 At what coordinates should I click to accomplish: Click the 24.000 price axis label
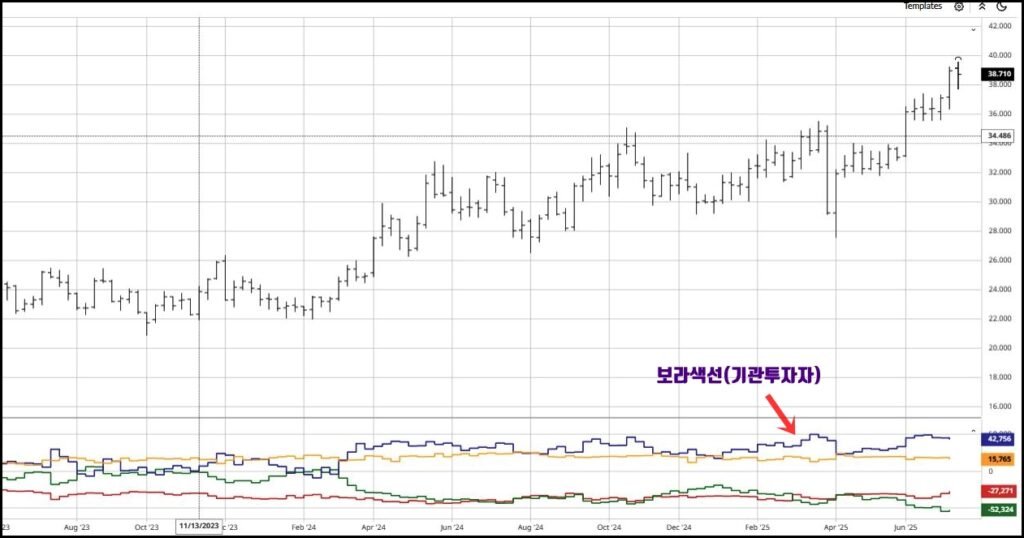pos(1000,289)
